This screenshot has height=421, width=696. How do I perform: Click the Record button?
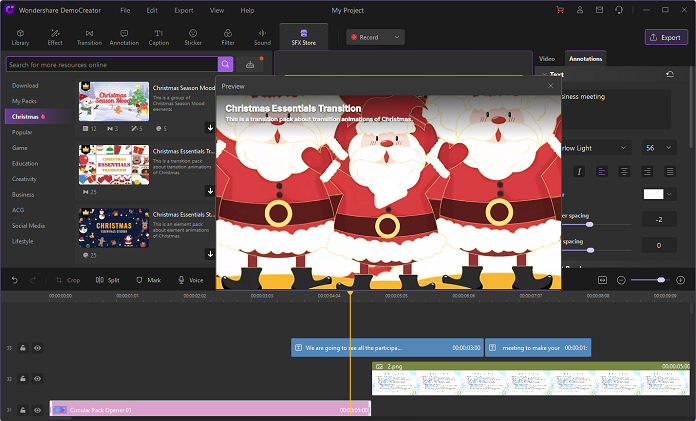365,37
